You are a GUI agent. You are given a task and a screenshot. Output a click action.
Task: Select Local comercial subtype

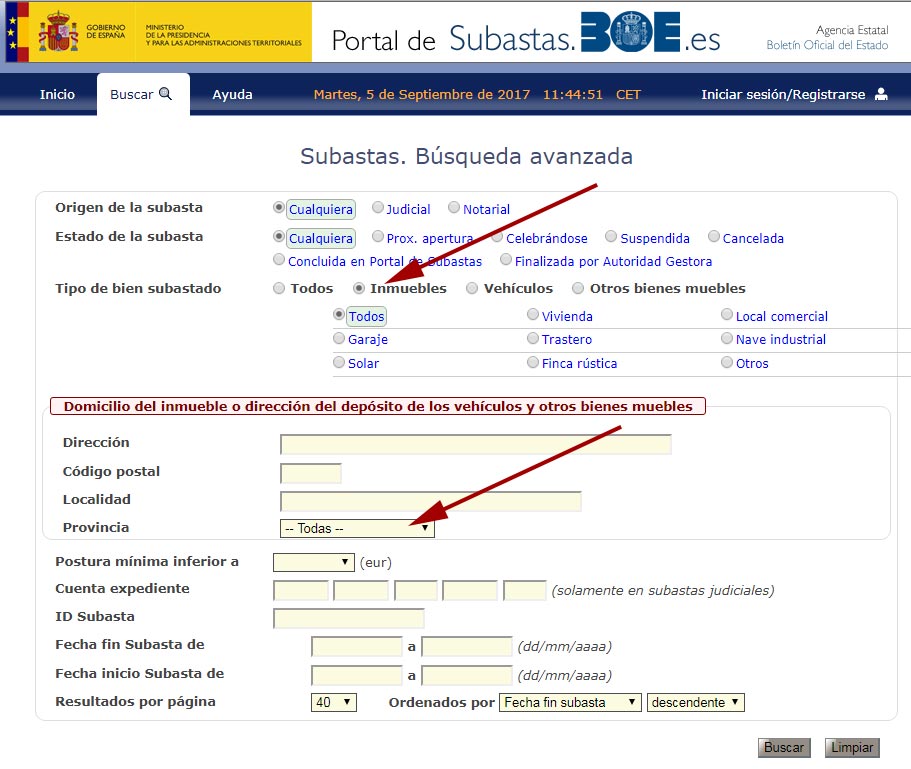(x=727, y=314)
